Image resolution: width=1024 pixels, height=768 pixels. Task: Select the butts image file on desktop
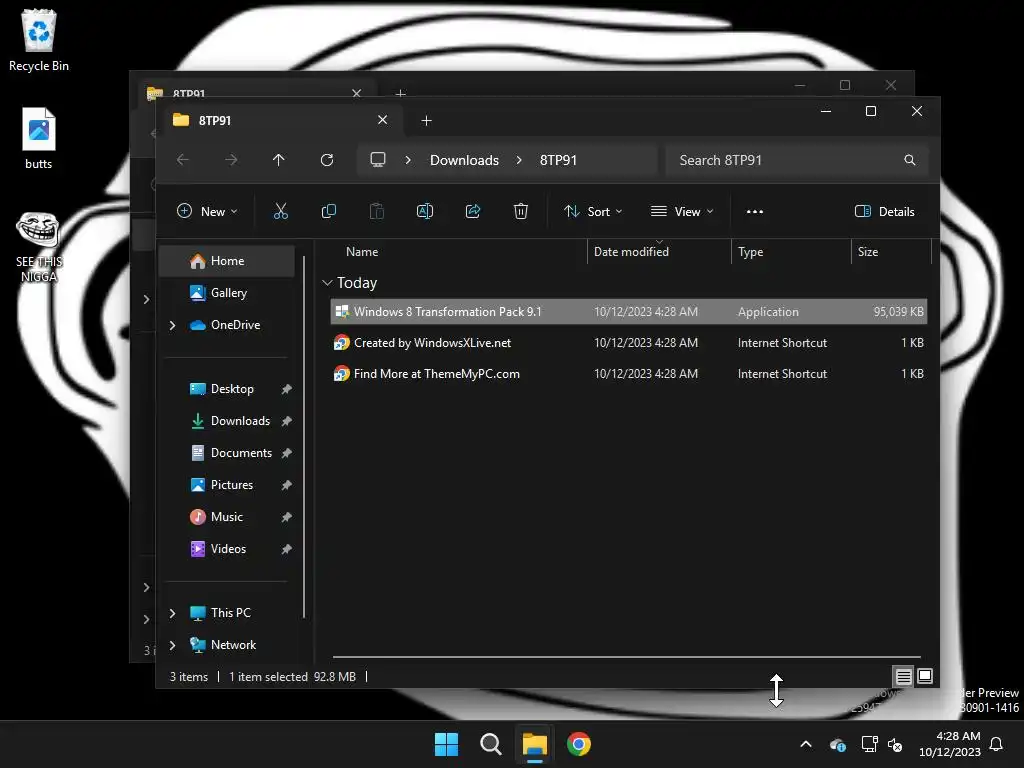(39, 138)
